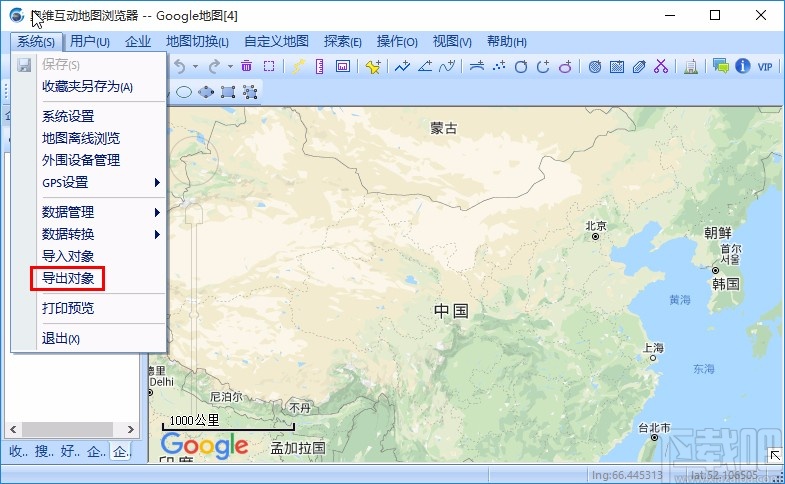Choose 导入对象 from the menu
This screenshot has height=484, width=785.
pos(68,256)
